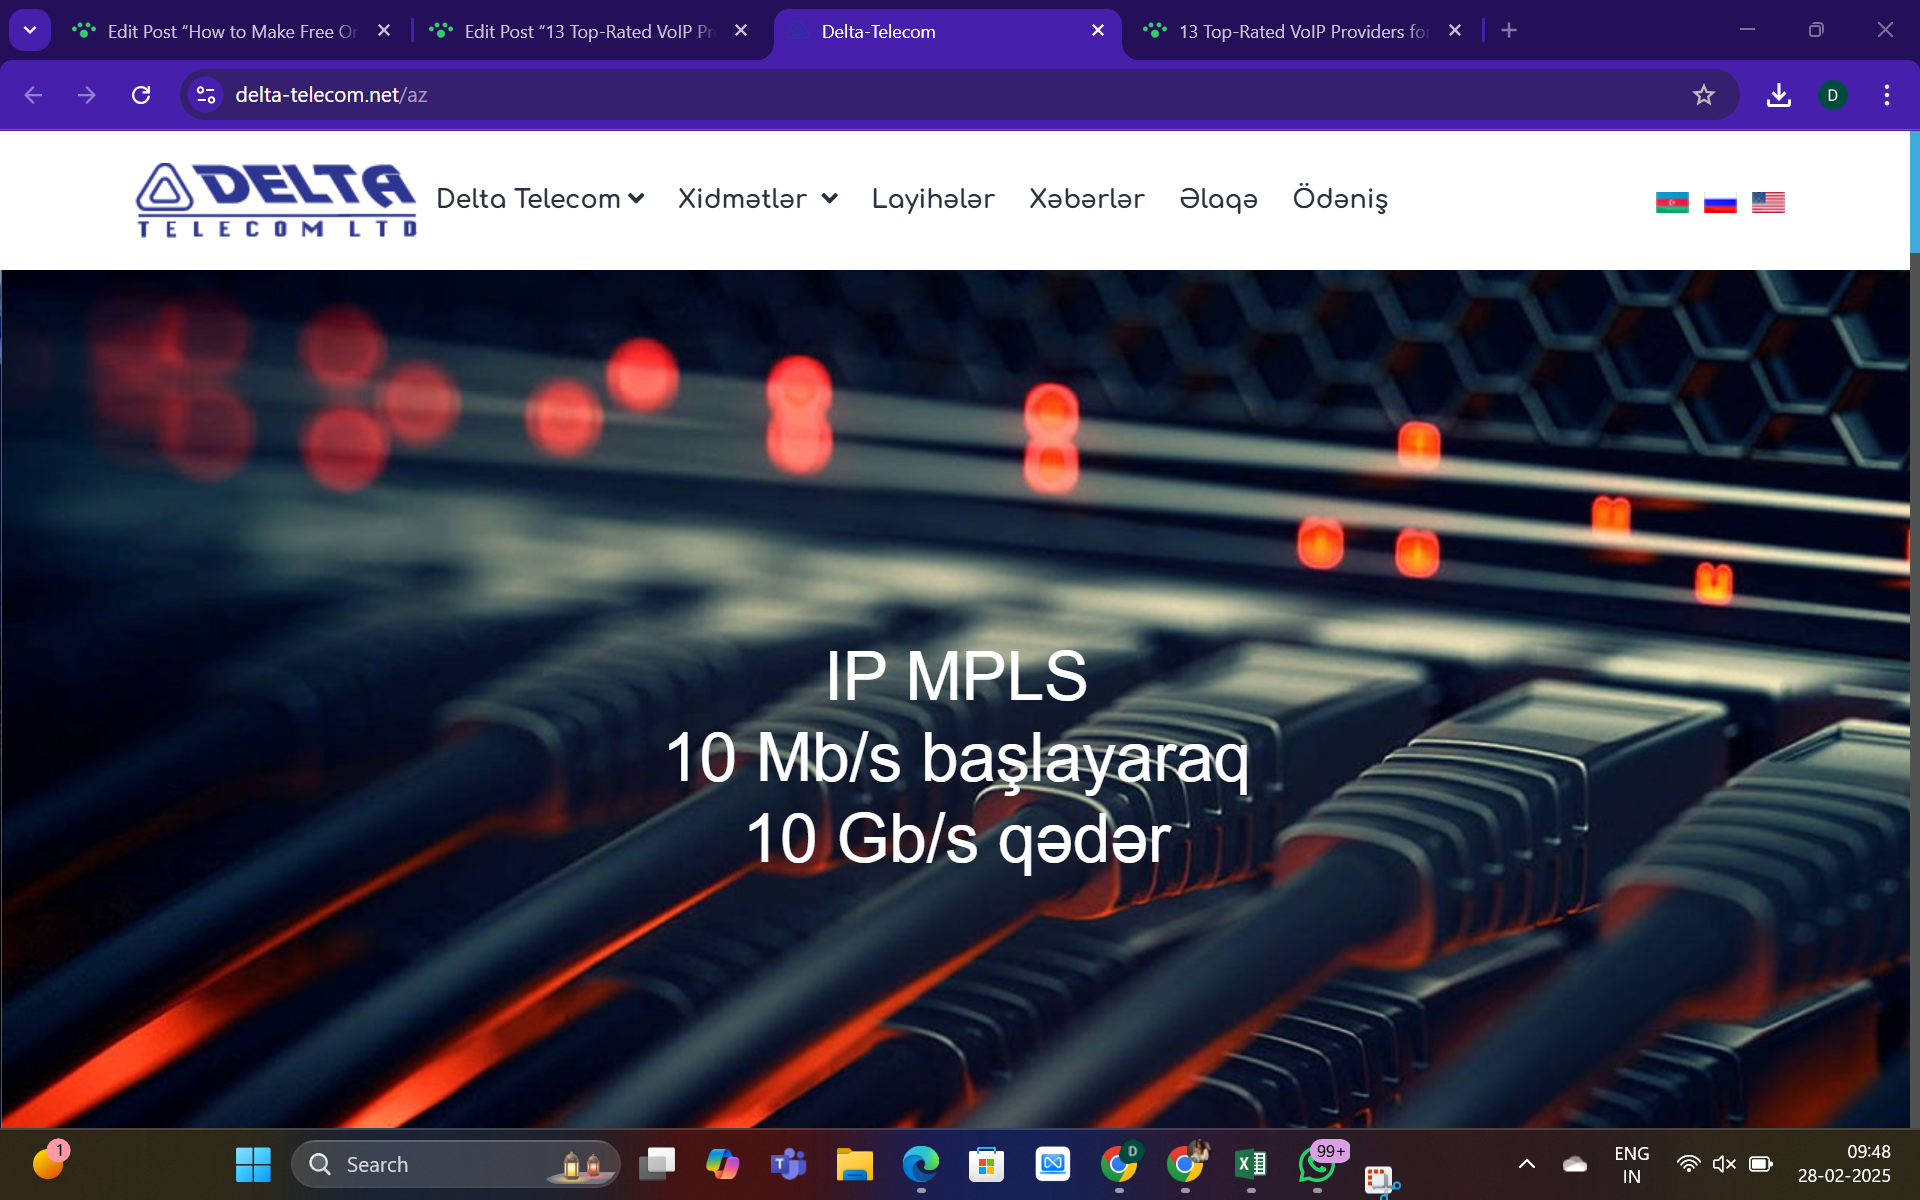The image size is (1920, 1200).
Task: Open File Explorer from taskbar
Action: pyautogui.click(x=855, y=1164)
